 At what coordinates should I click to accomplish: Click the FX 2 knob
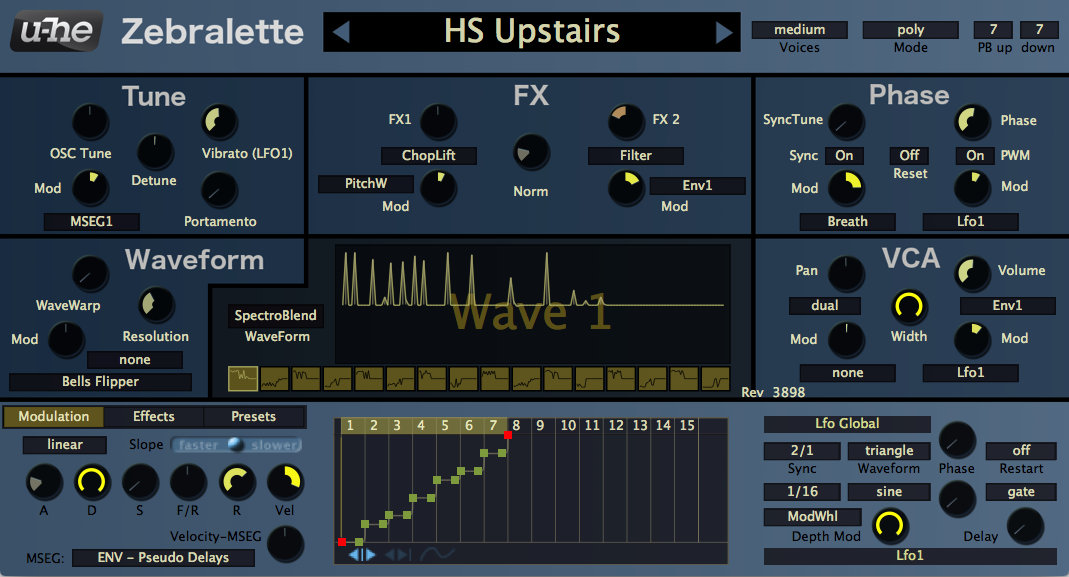(x=626, y=122)
